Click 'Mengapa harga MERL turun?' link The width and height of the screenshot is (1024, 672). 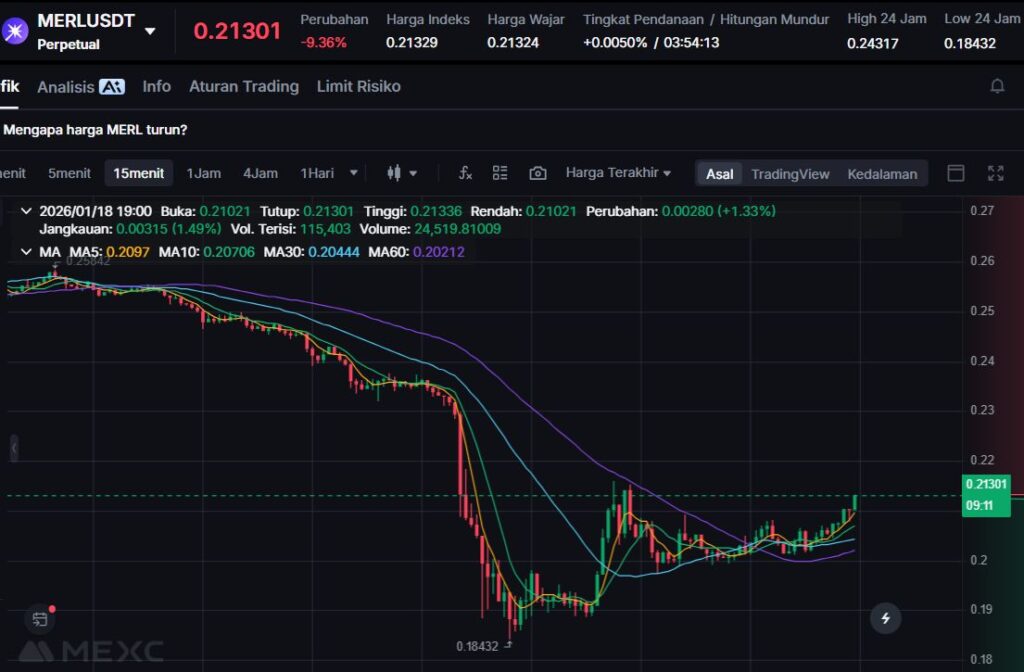[x=96, y=129]
